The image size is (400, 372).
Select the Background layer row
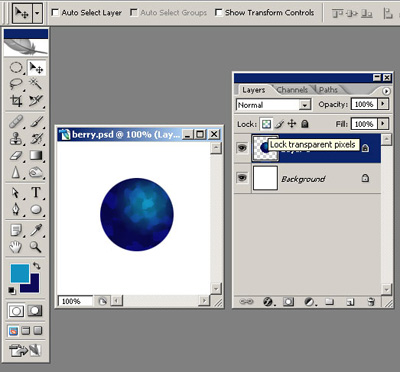[x=307, y=178]
